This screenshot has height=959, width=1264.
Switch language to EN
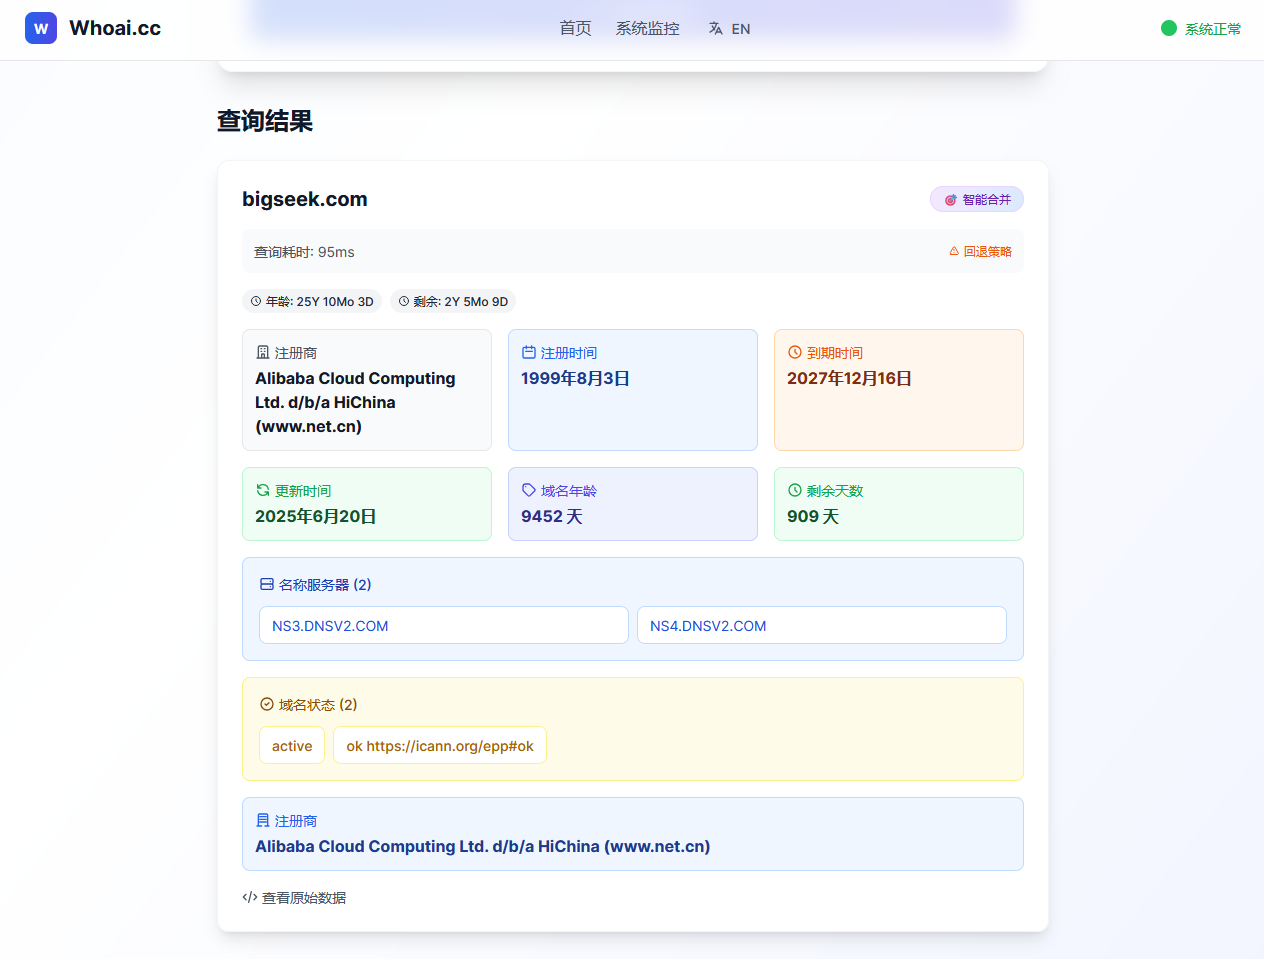(741, 29)
